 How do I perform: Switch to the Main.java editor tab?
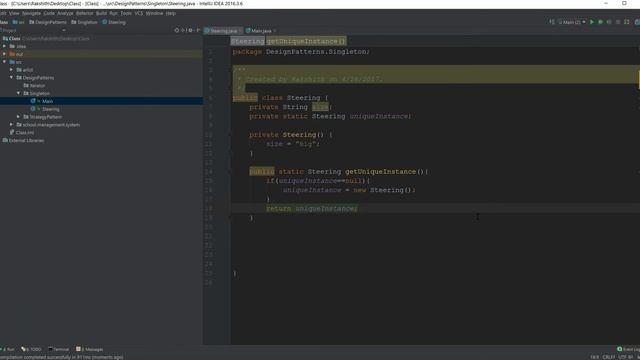(261, 31)
